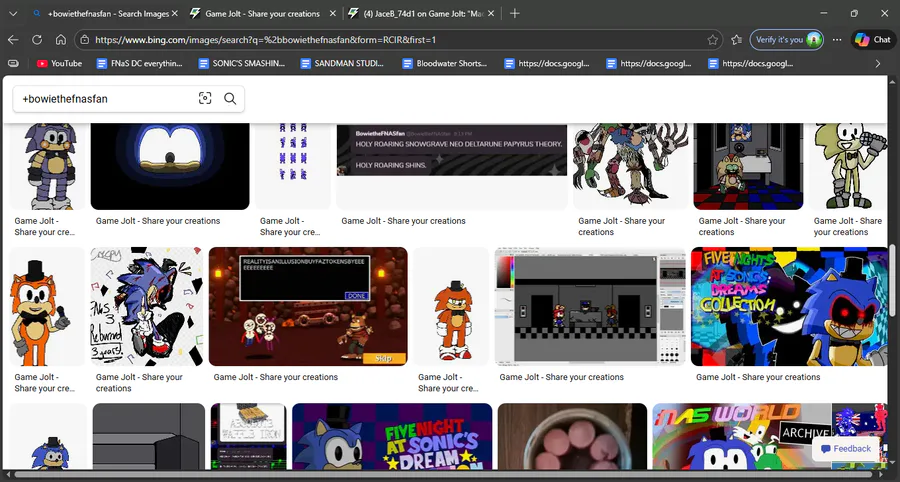
Task: Close the +bowiethefnasfan Search Images tab
Action: pos(176,13)
